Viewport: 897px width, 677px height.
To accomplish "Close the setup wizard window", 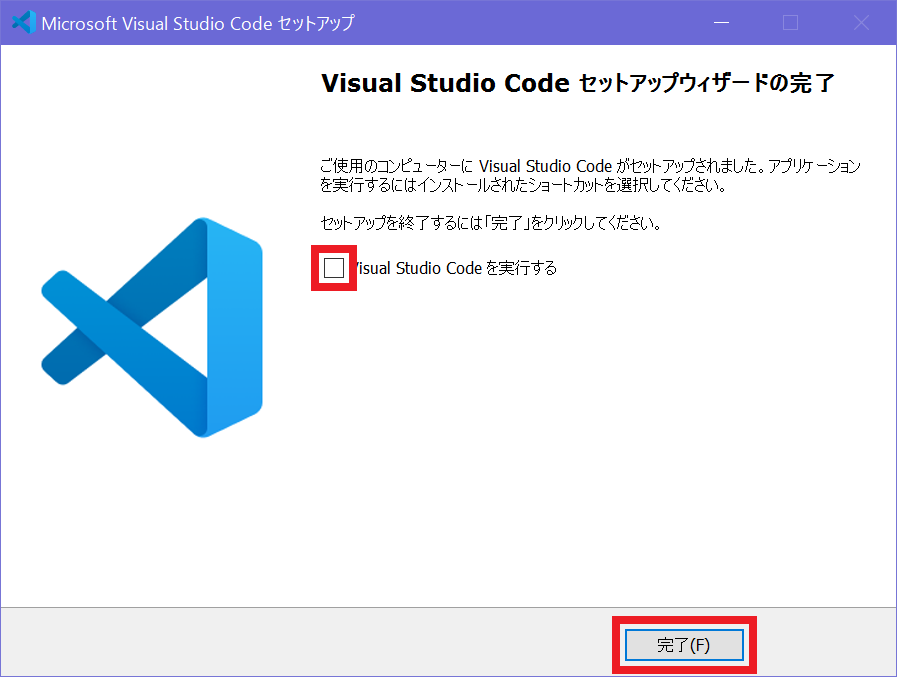I will [860, 23].
